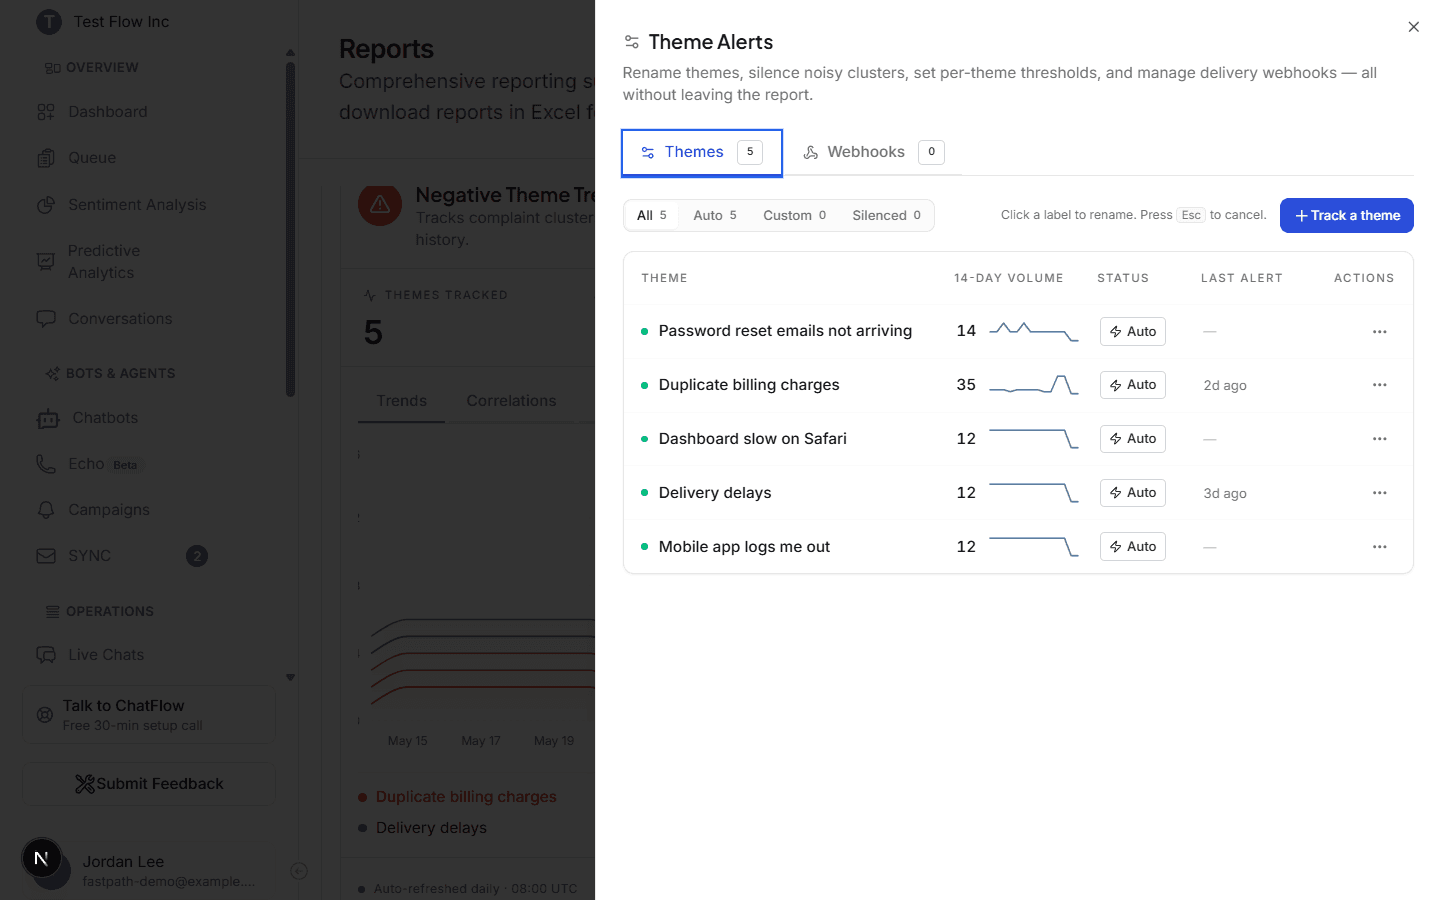Viewport: 1440px width, 900px height.
Task: Click the Negative Theme warning icon
Action: [380, 205]
